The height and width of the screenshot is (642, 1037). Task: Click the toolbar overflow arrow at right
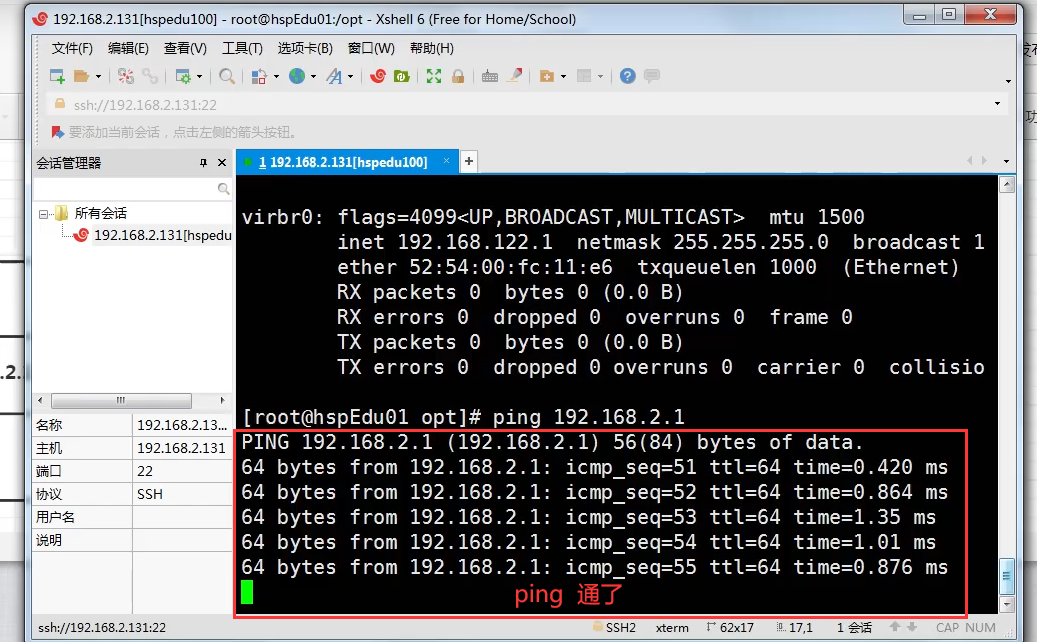point(1008,81)
